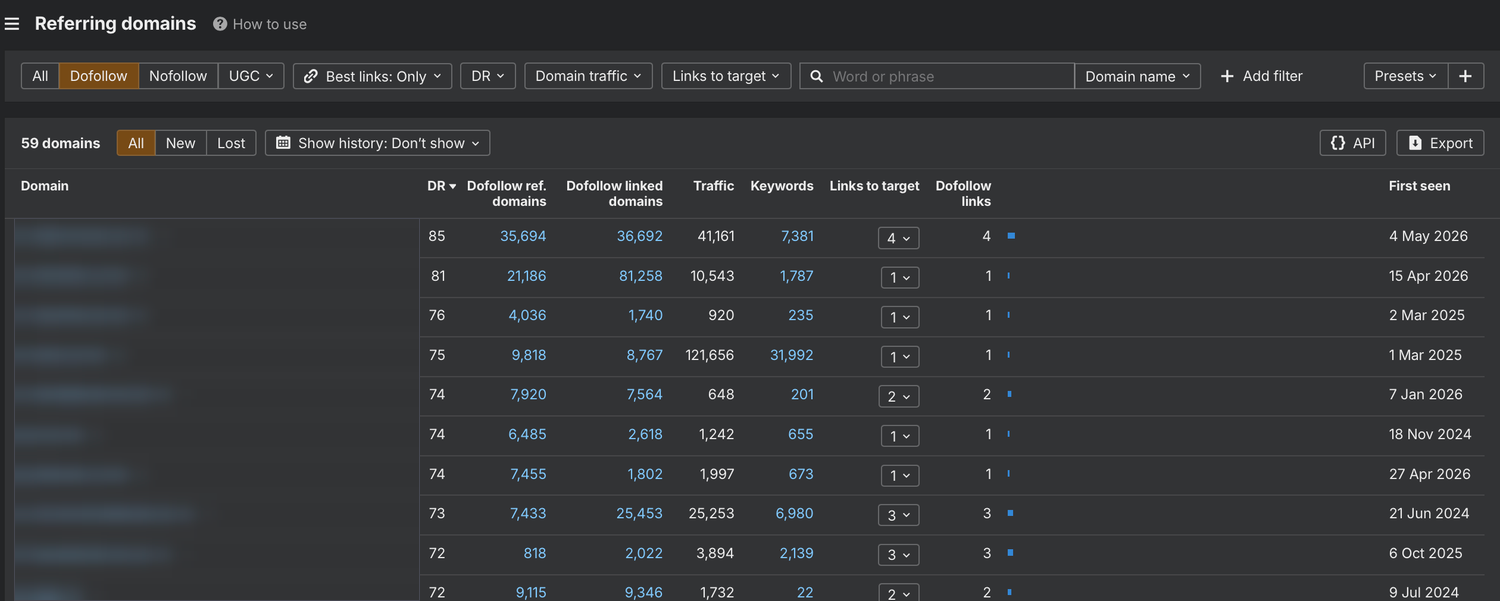Click the DR column sort arrow
The height and width of the screenshot is (601, 1500).
pos(453,186)
